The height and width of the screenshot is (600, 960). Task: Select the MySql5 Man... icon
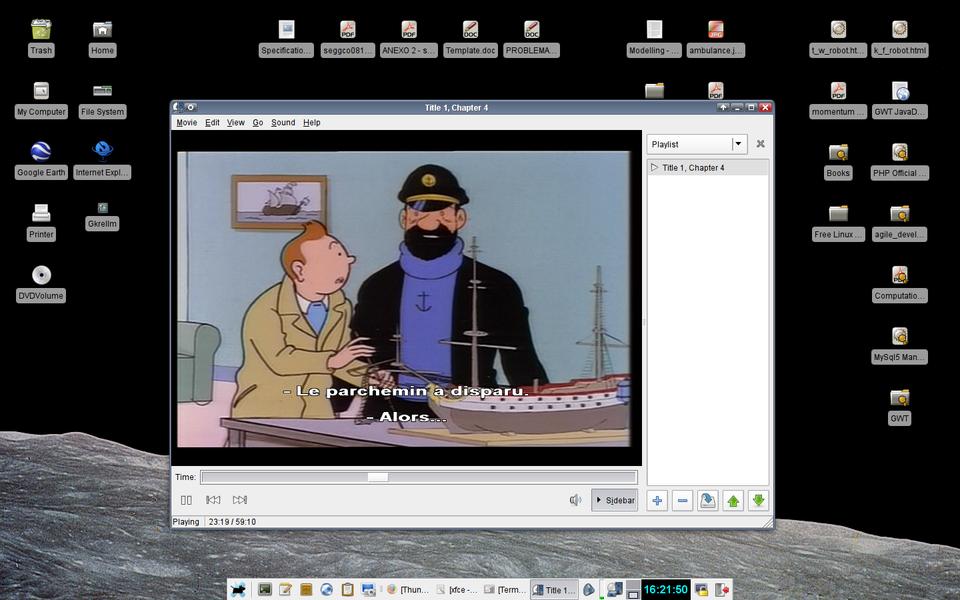click(899, 345)
